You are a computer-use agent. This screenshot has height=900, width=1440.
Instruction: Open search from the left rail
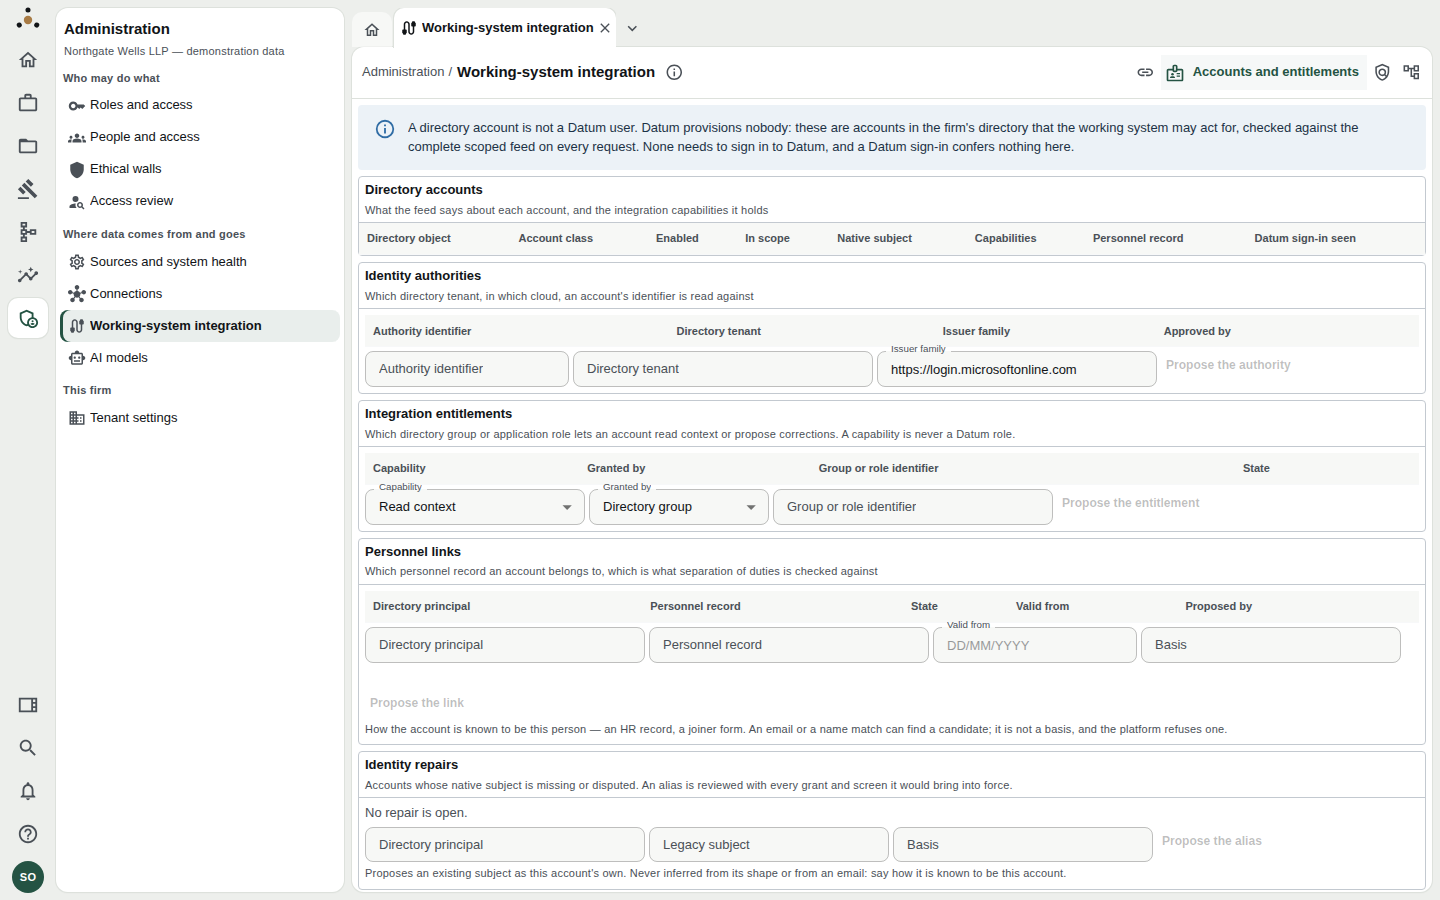(x=28, y=748)
